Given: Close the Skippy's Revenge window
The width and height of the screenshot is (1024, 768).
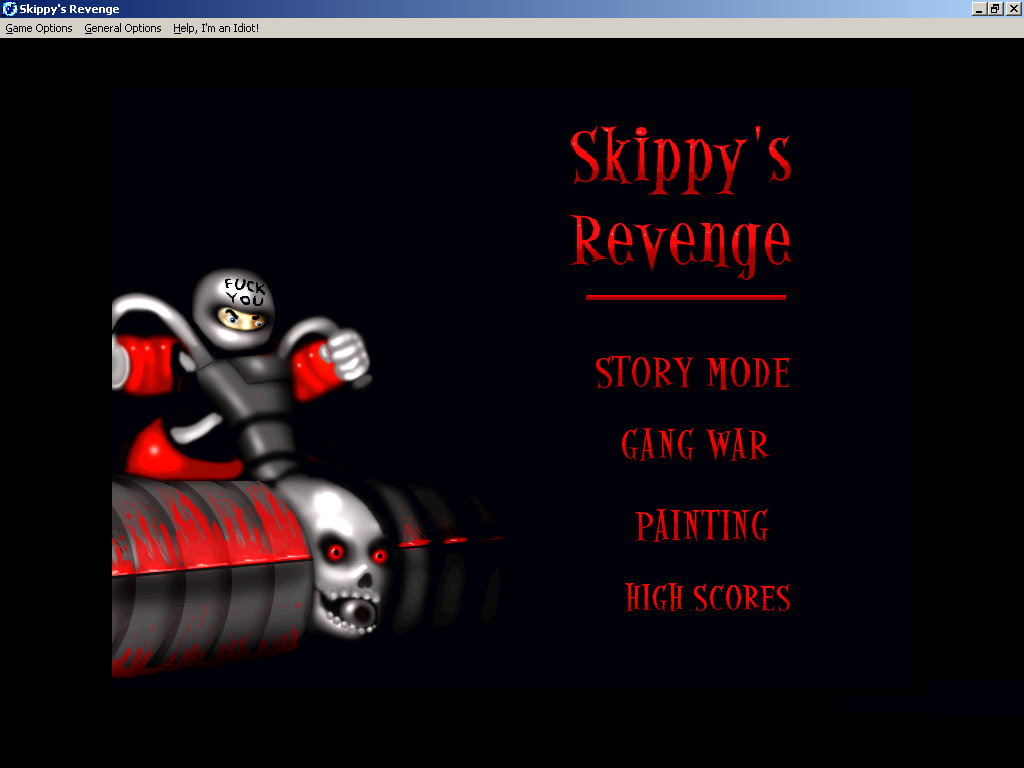Looking at the screenshot, I should coord(1013,9).
